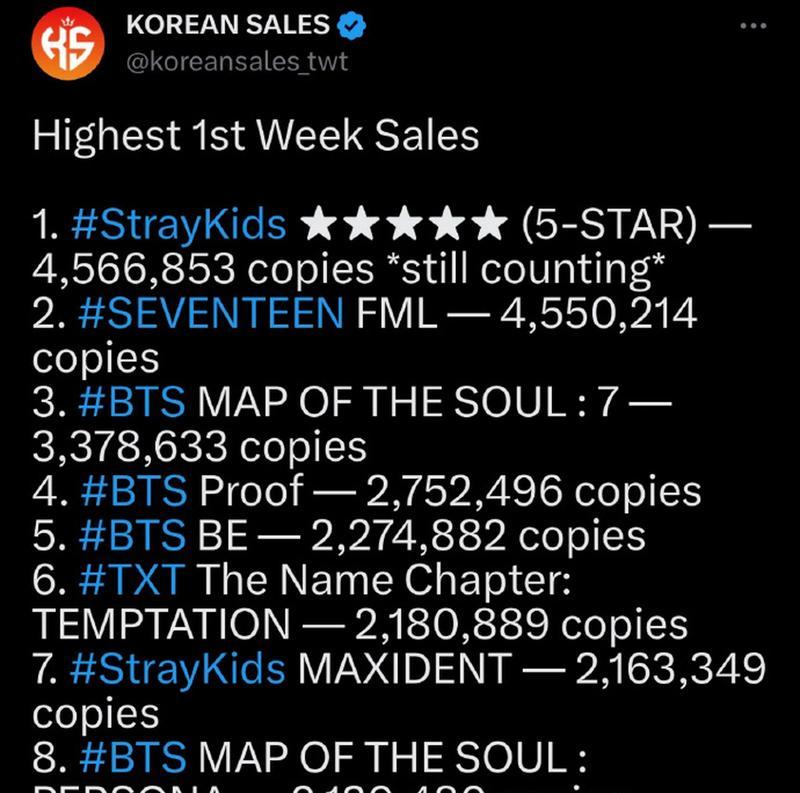The height and width of the screenshot is (793, 800).
Task: Click the blue verified badge
Action: (352, 25)
